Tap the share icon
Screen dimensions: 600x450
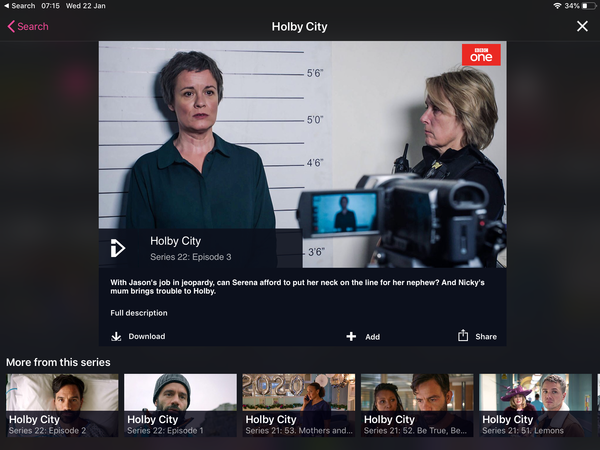[463, 335]
